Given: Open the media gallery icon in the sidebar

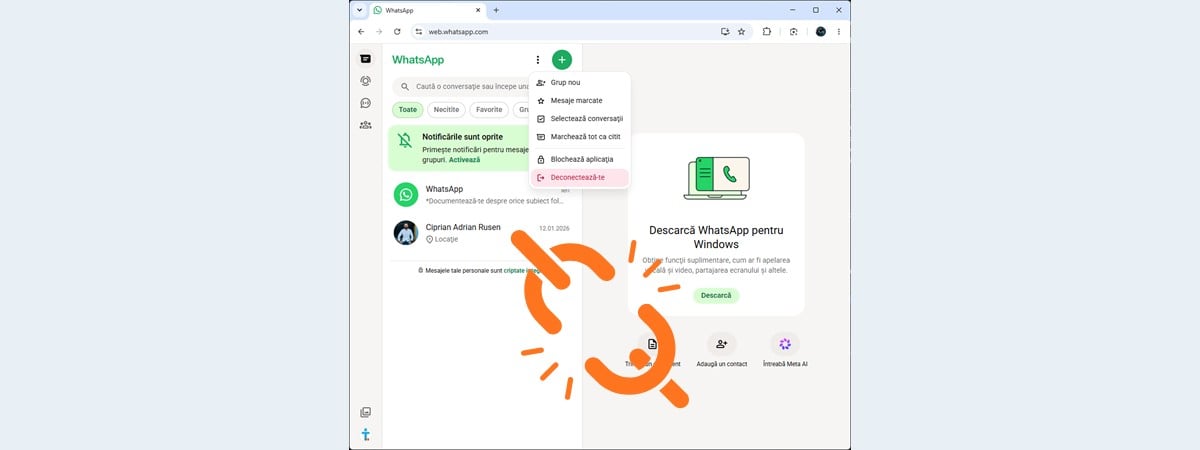Looking at the screenshot, I should point(365,412).
